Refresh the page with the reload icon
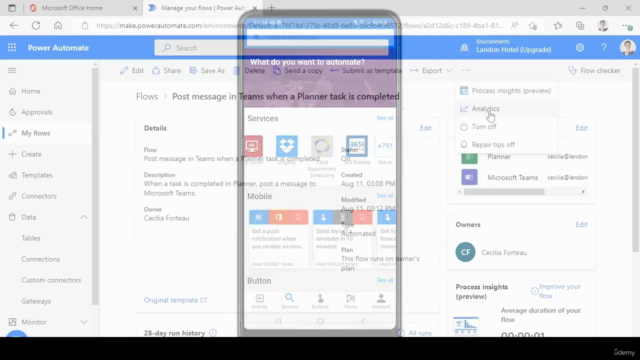The width and height of the screenshot is (640, 360). (36, 25)
